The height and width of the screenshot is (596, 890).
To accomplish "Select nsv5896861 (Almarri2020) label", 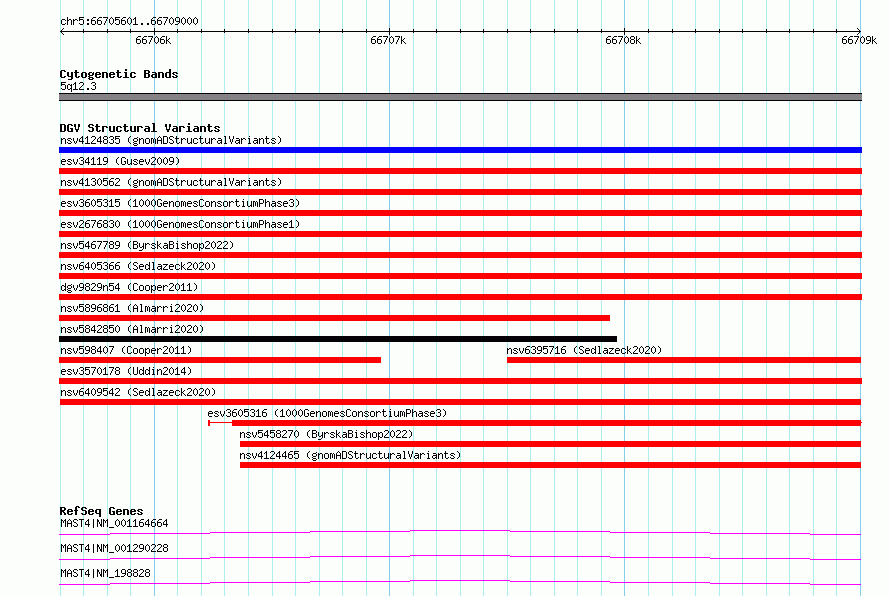I will click(x=132, y=308).
